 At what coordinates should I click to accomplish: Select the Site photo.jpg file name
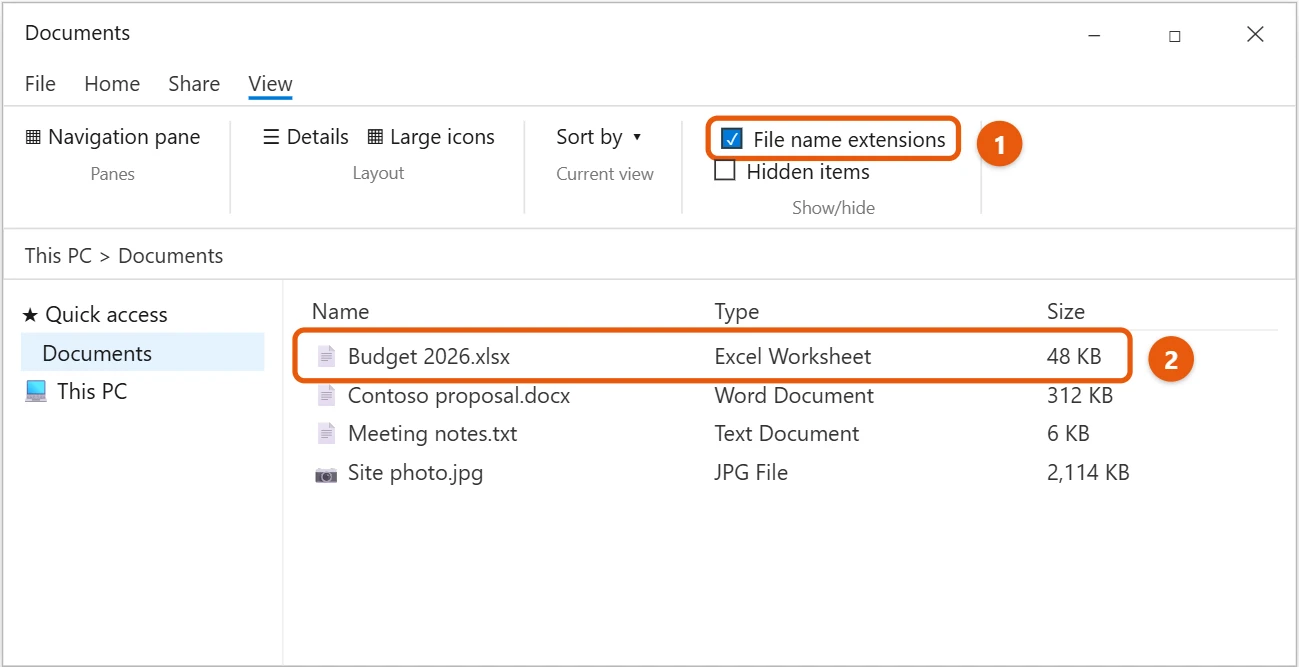[415, 473]
